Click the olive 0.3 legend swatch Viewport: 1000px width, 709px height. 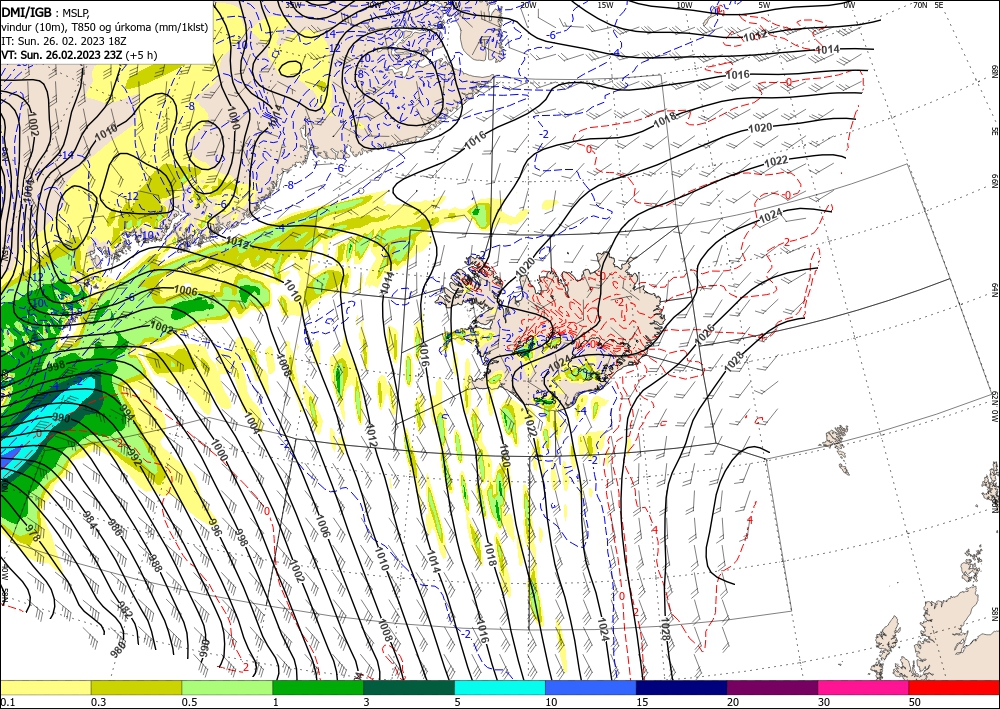point(136,687)
